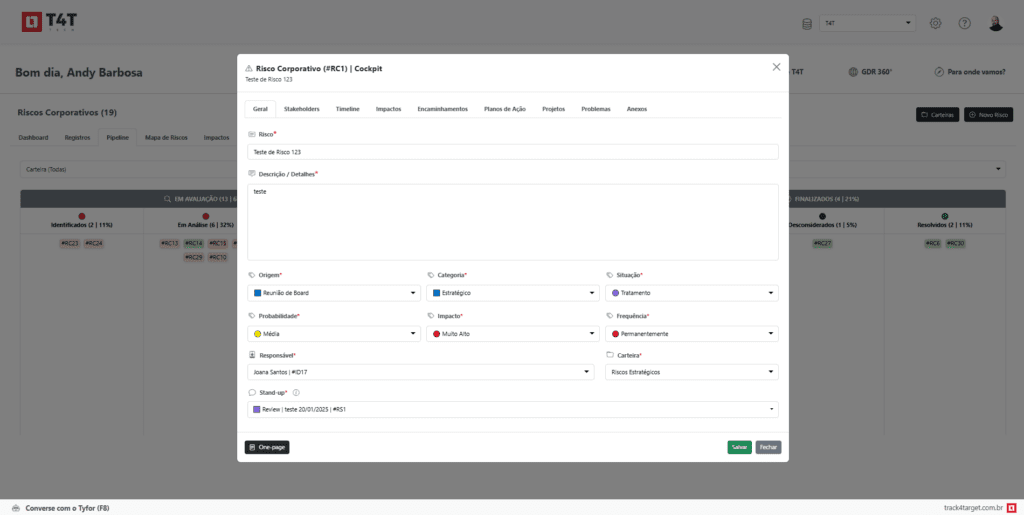Click the T4T logo in header
This screenshot has height=515, width=1024.
point(45,23)
